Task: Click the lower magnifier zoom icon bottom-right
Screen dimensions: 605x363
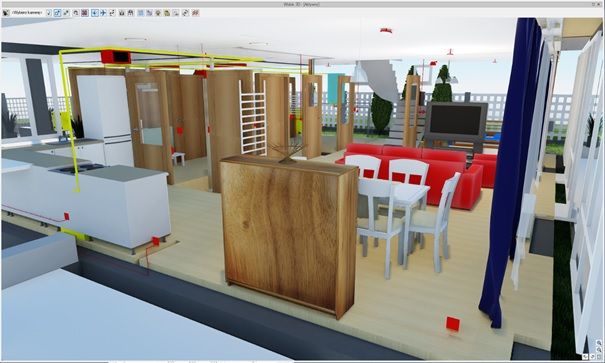Action: point(599,349)
